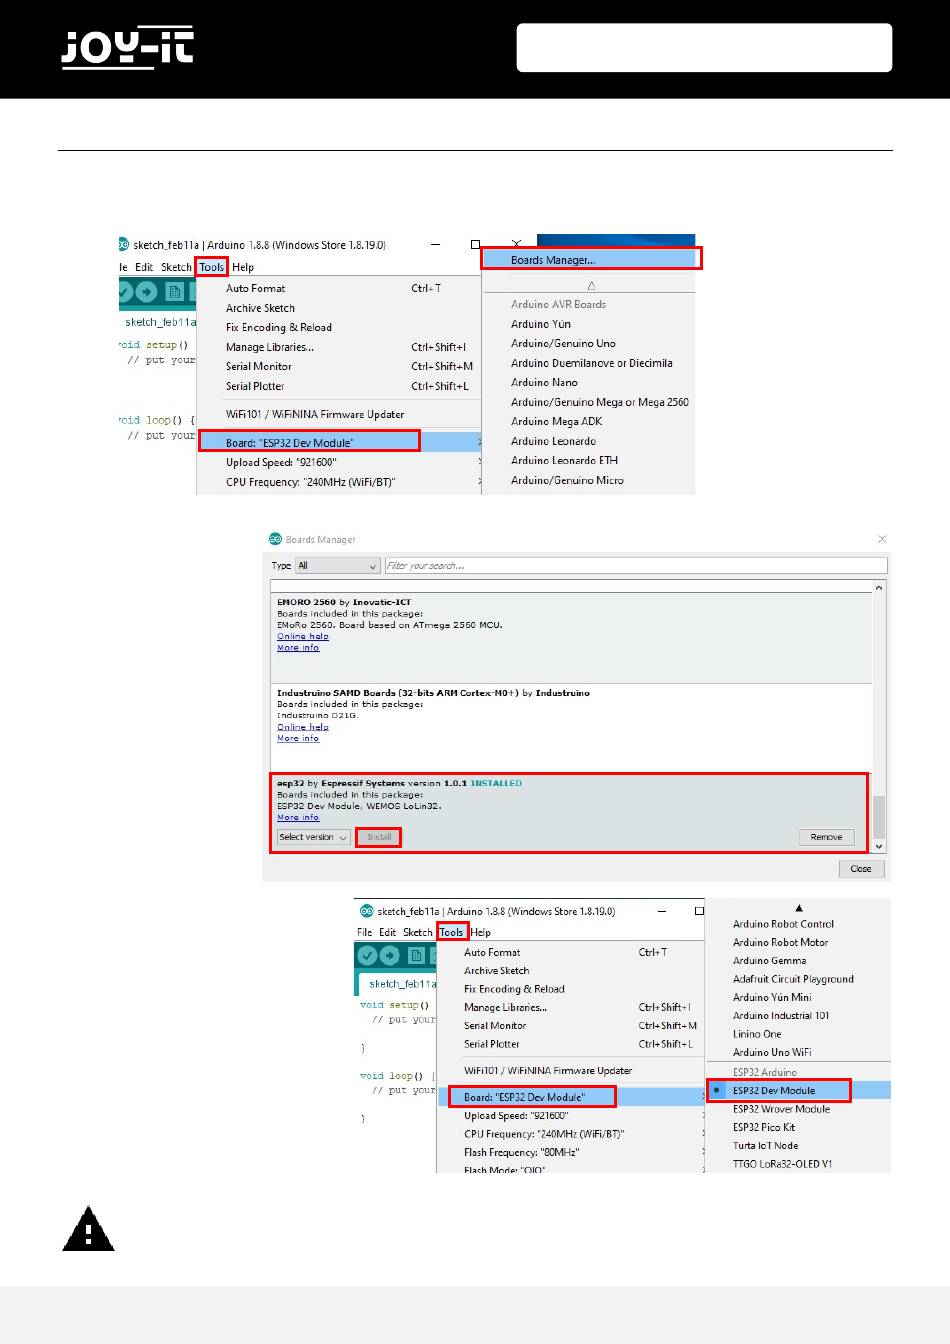This screenshot has width=950, height=1344.
Task: Open More info link under Industruino SAMD
Action: coord(298,738)
